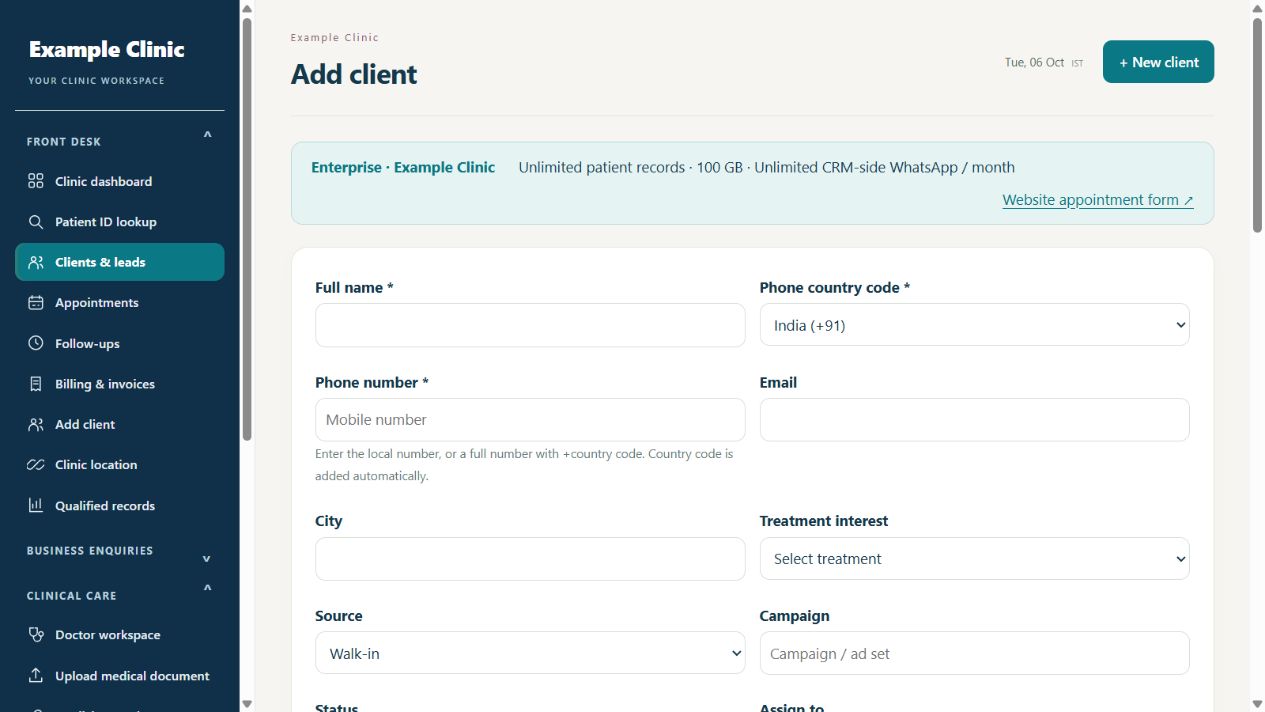Viewport: 1265px width, 712px height.
Task: Click the Add client people icon
Action: point(36,424)
